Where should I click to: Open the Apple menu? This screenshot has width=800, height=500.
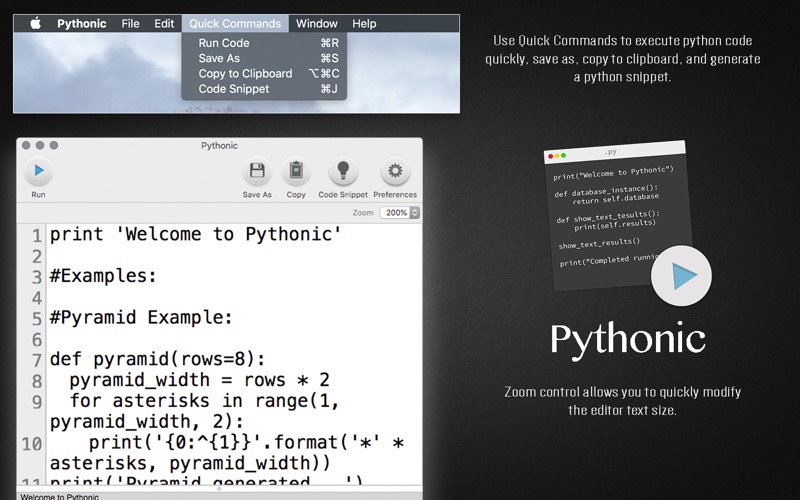36,23
